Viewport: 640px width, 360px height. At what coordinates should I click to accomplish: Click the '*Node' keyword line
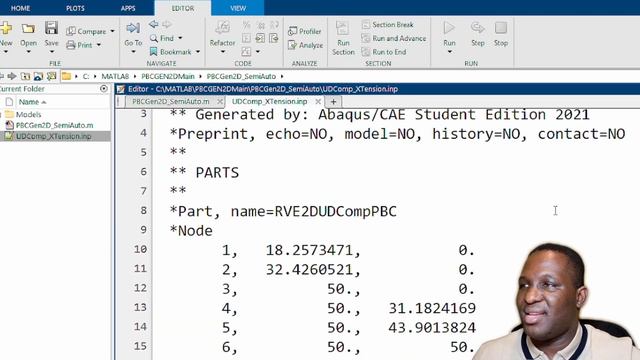(x=191, y=231)
